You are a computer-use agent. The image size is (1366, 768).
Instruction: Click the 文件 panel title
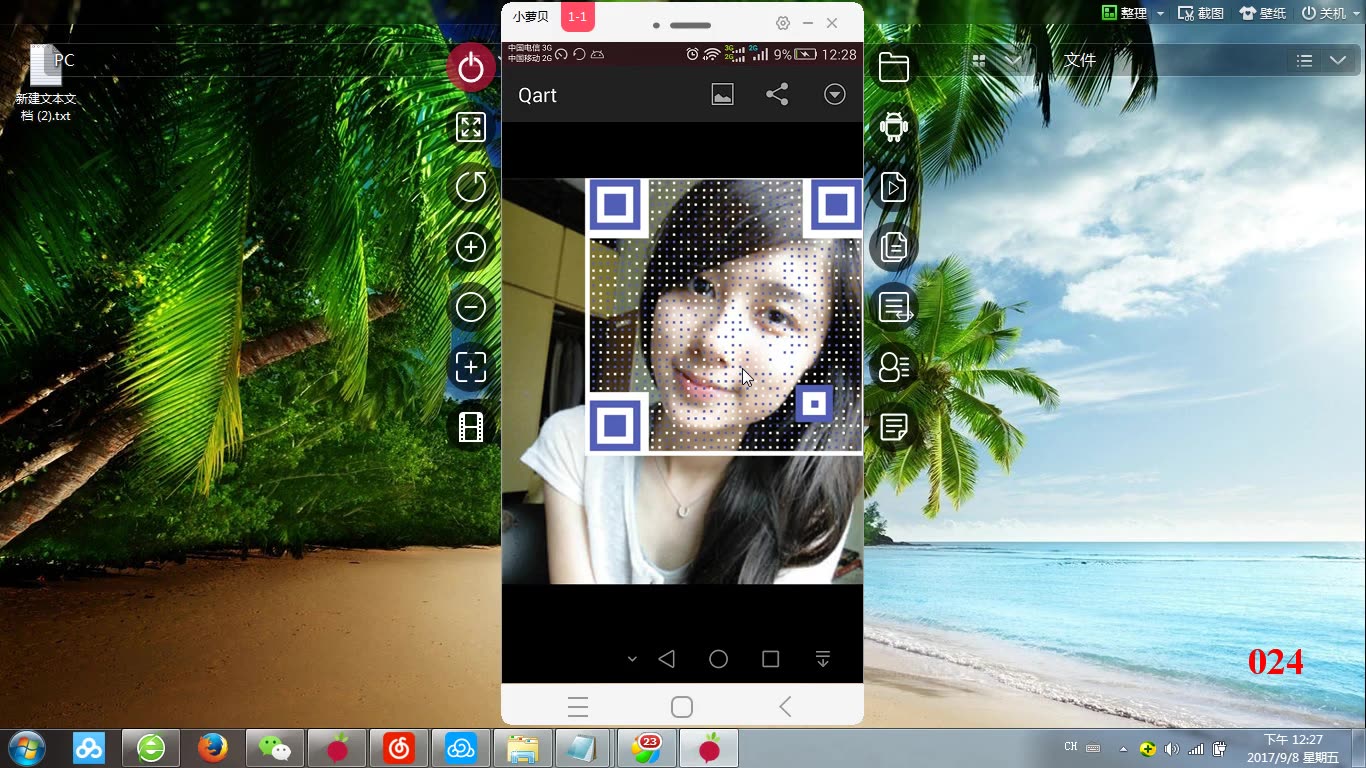(1080, 60)
